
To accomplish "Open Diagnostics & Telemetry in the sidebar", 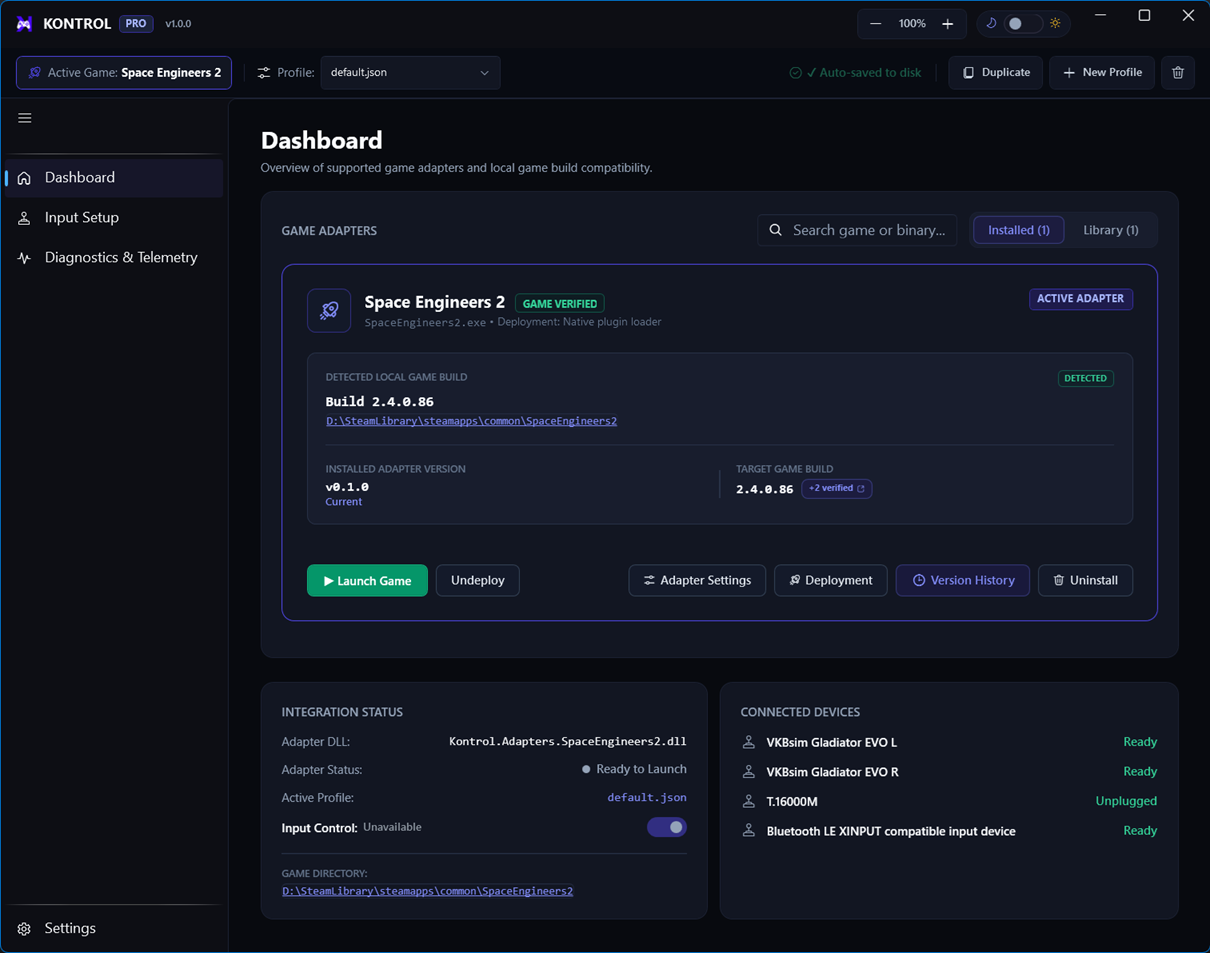I will (x=114, y=257).
